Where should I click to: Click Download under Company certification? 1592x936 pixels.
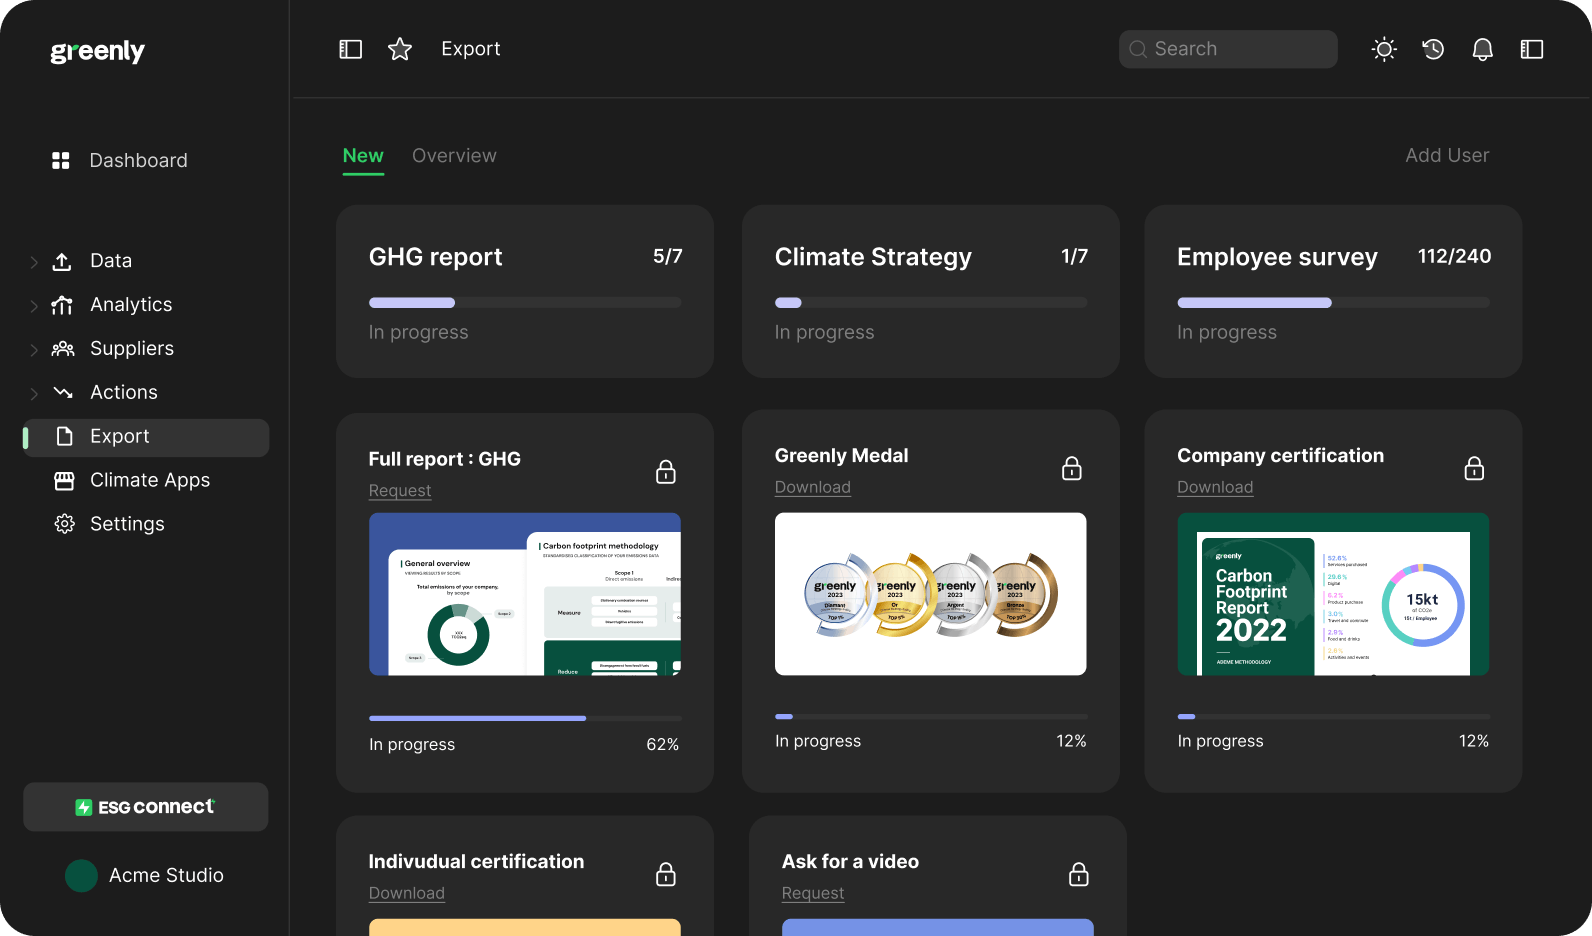coord(1215,487)
